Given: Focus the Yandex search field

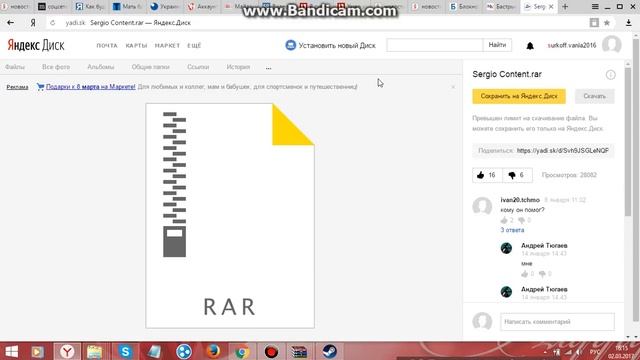Looking at the screenshot, I should [435, 45].
